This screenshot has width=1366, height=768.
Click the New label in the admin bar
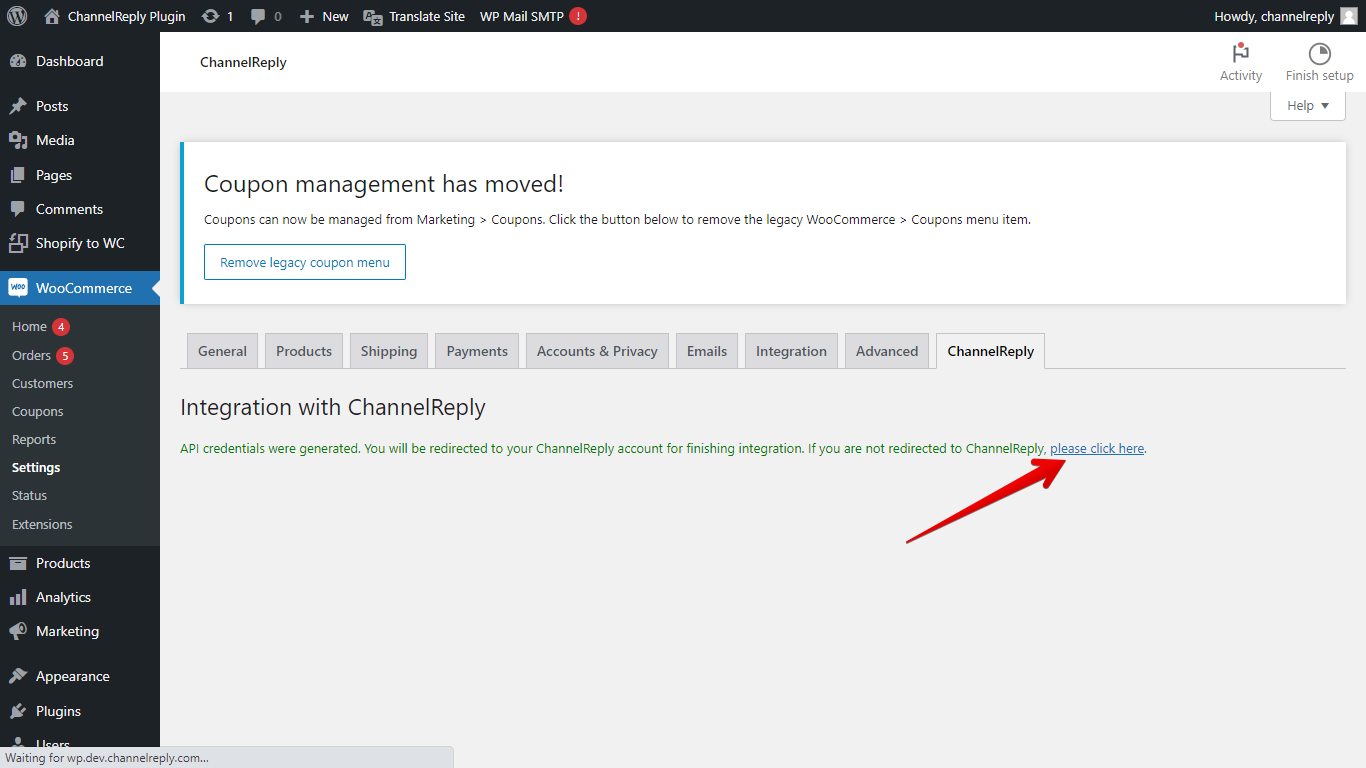coord(336,16)
